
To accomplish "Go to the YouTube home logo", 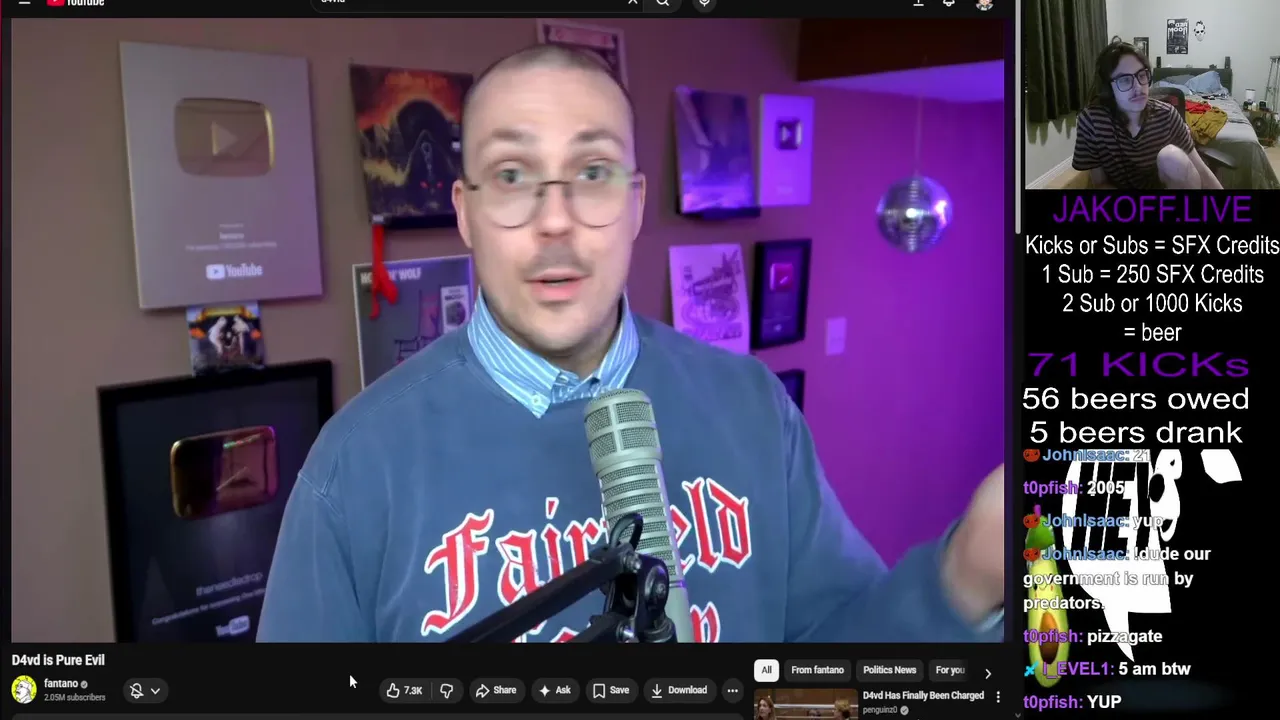I will [76, 3].
